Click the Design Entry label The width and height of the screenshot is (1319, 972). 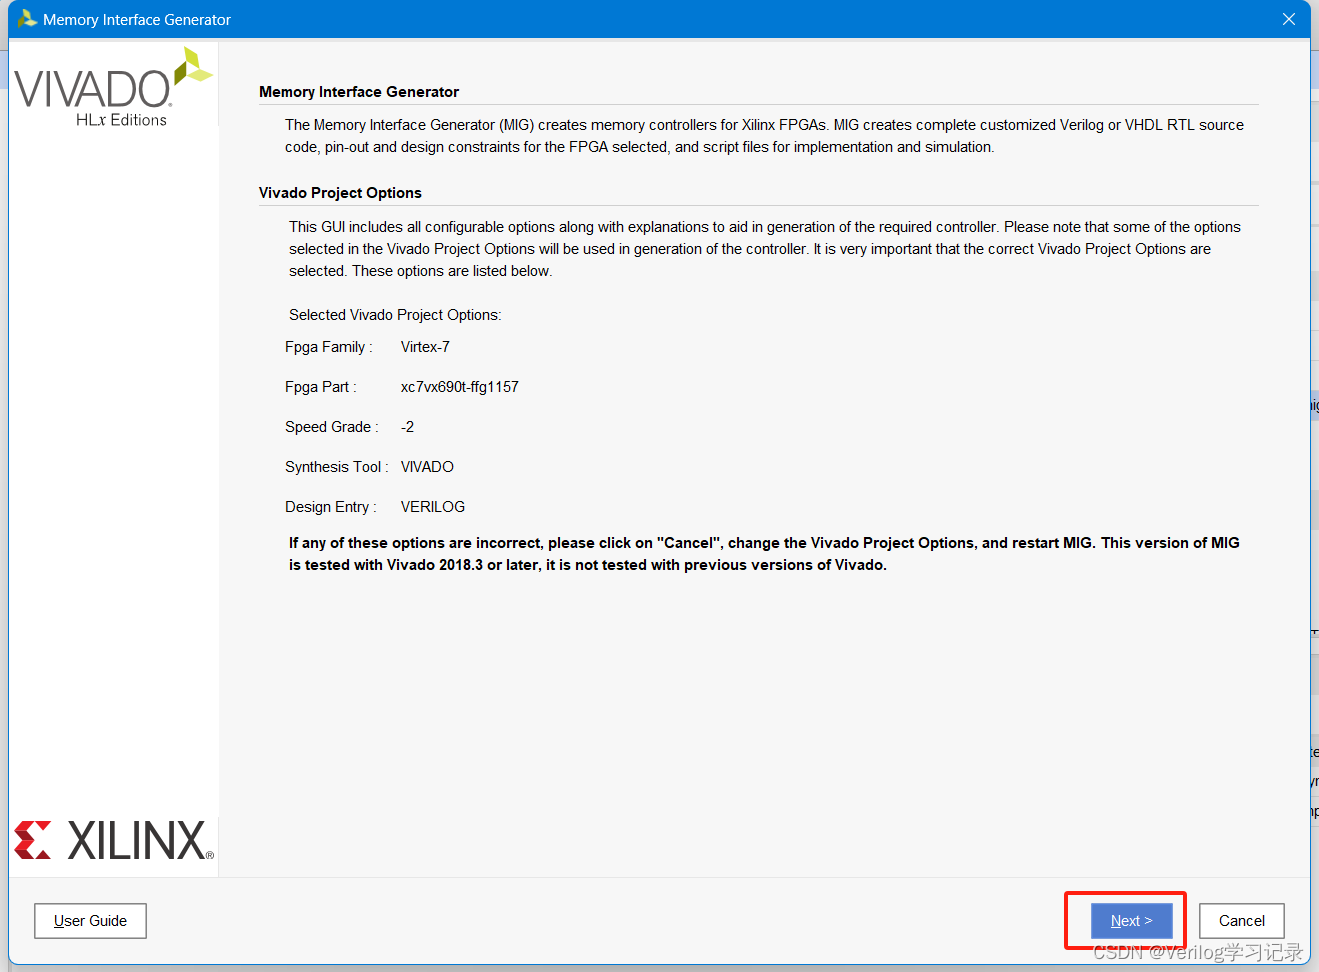330,507
